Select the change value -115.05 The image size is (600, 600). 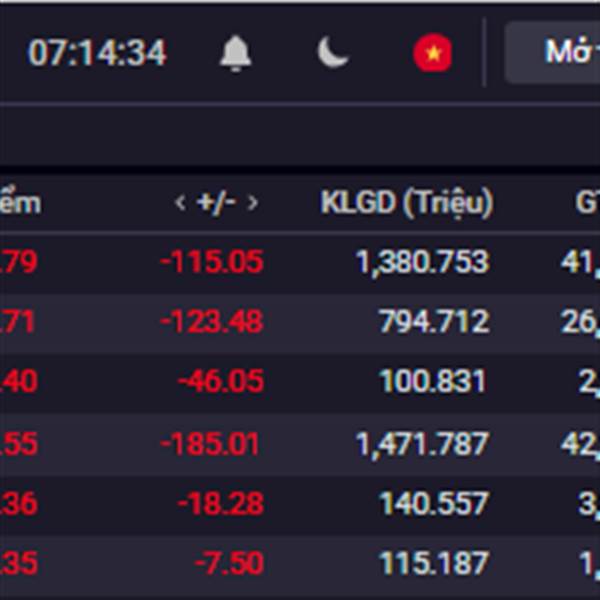point(212,262)
